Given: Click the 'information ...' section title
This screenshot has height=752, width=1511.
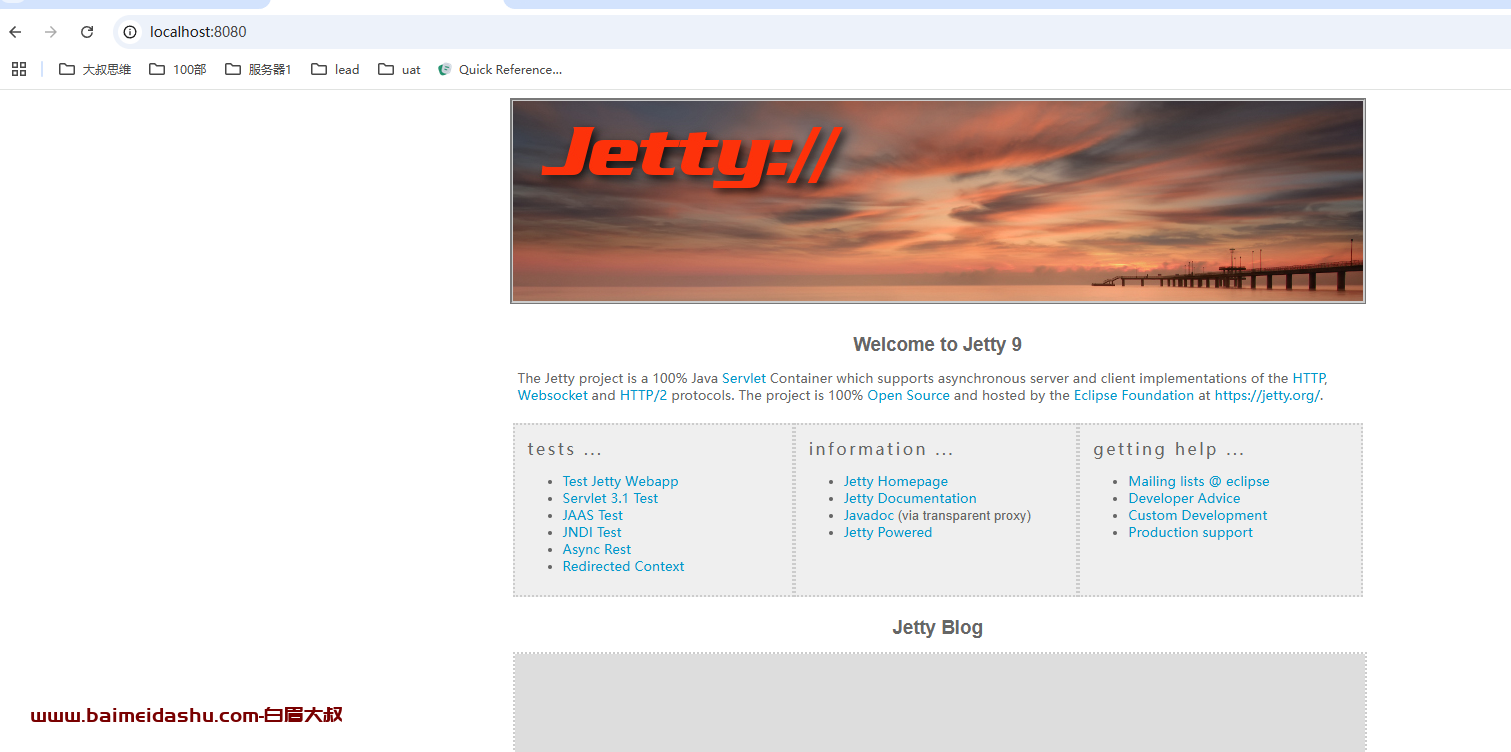Looking at the screenshot, I should [881, 449].
